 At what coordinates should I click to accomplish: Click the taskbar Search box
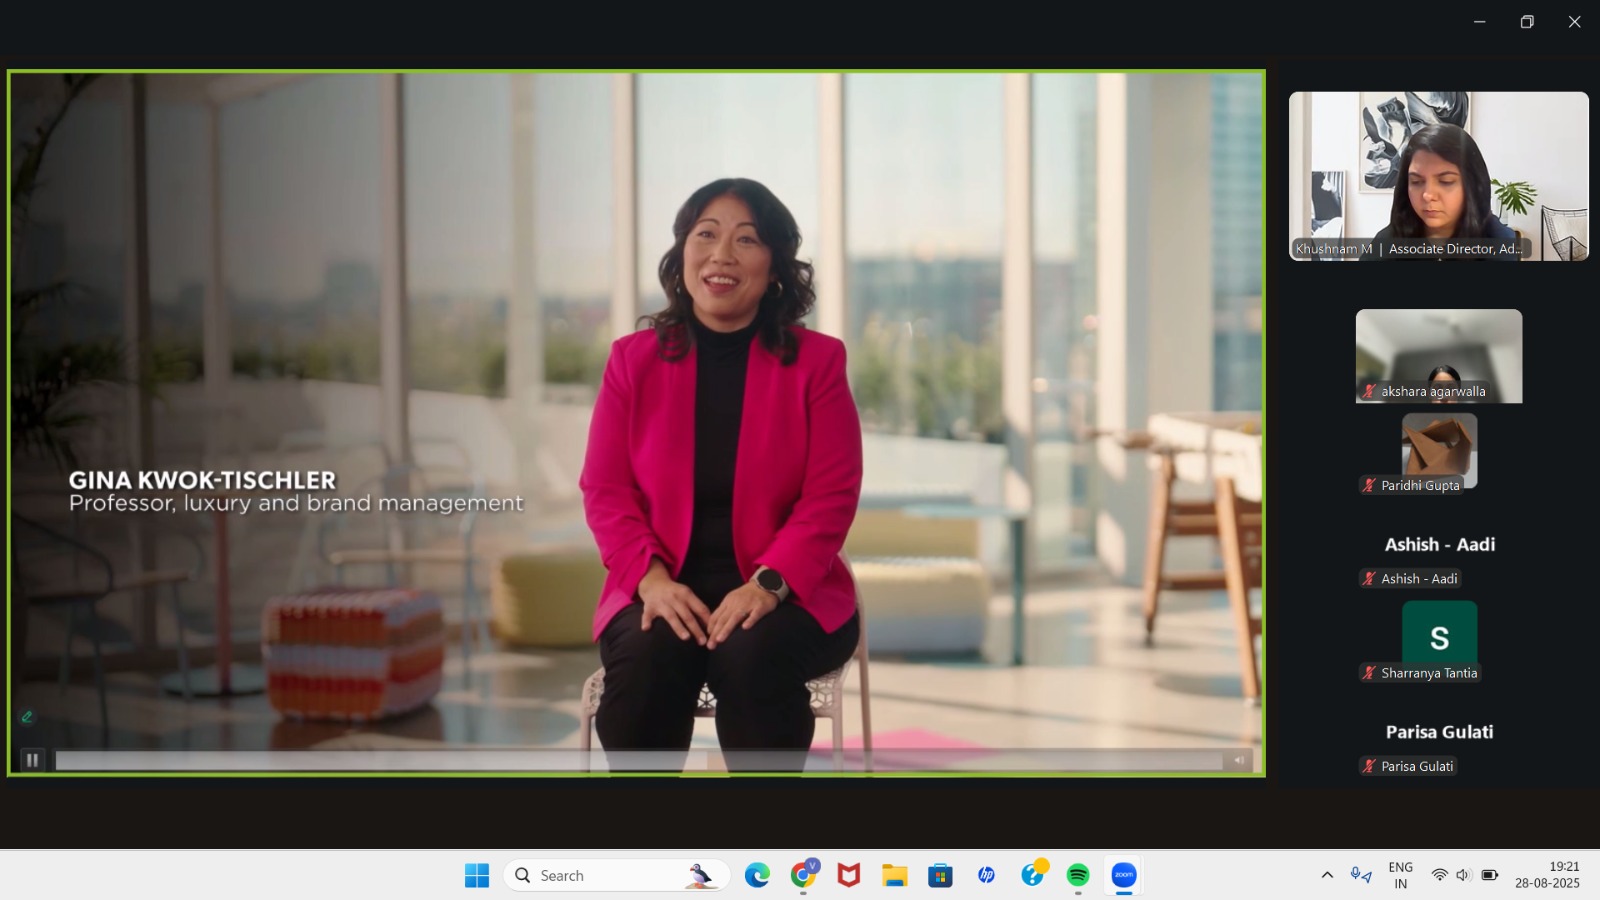pyautogui.click(x=615, y=876)
